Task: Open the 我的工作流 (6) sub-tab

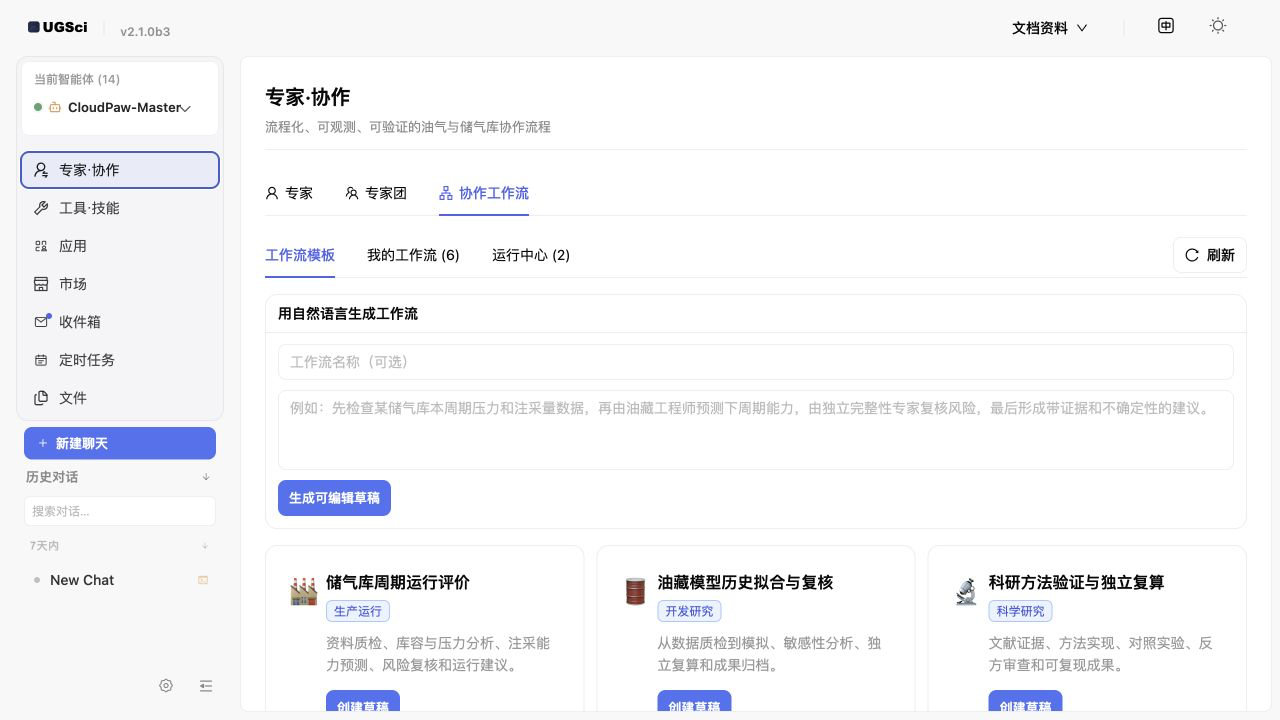Action: pos(413,255)
